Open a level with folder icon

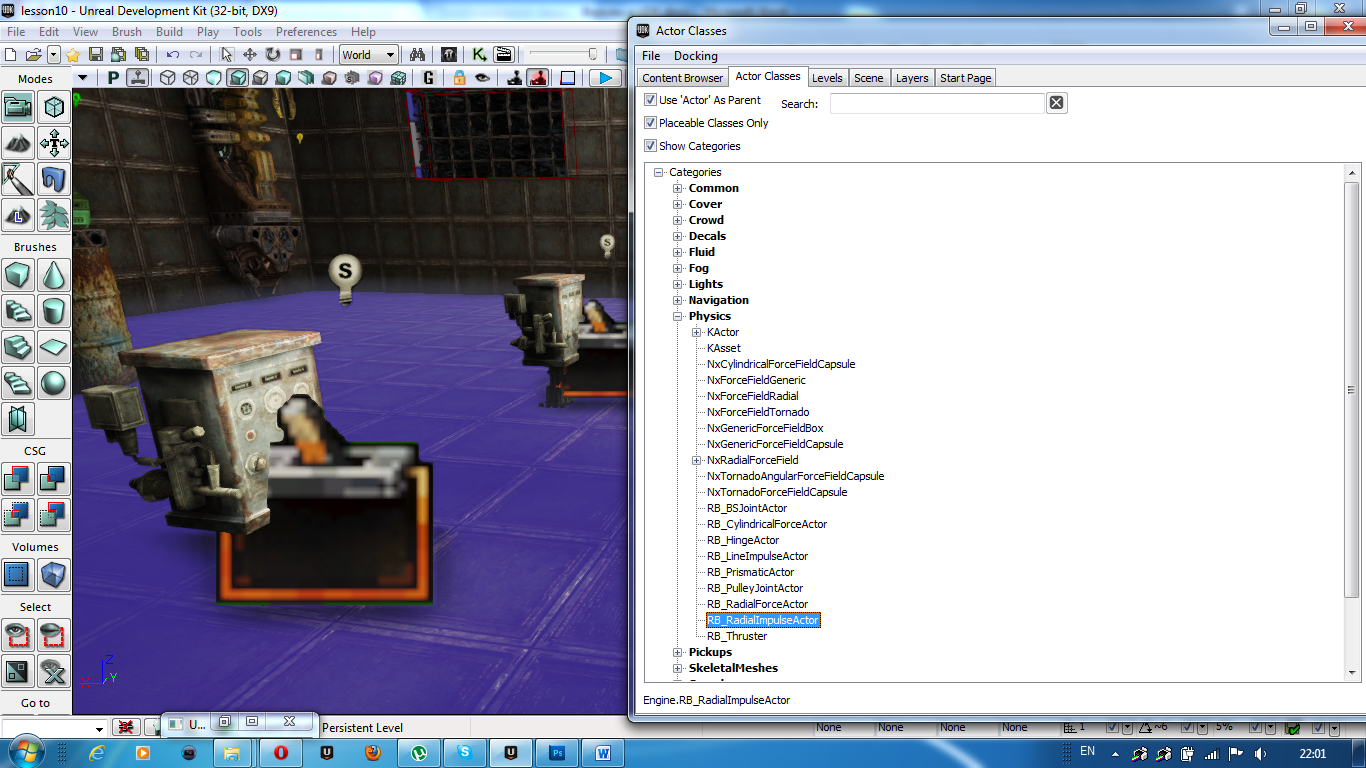click(x=33, y=55)
